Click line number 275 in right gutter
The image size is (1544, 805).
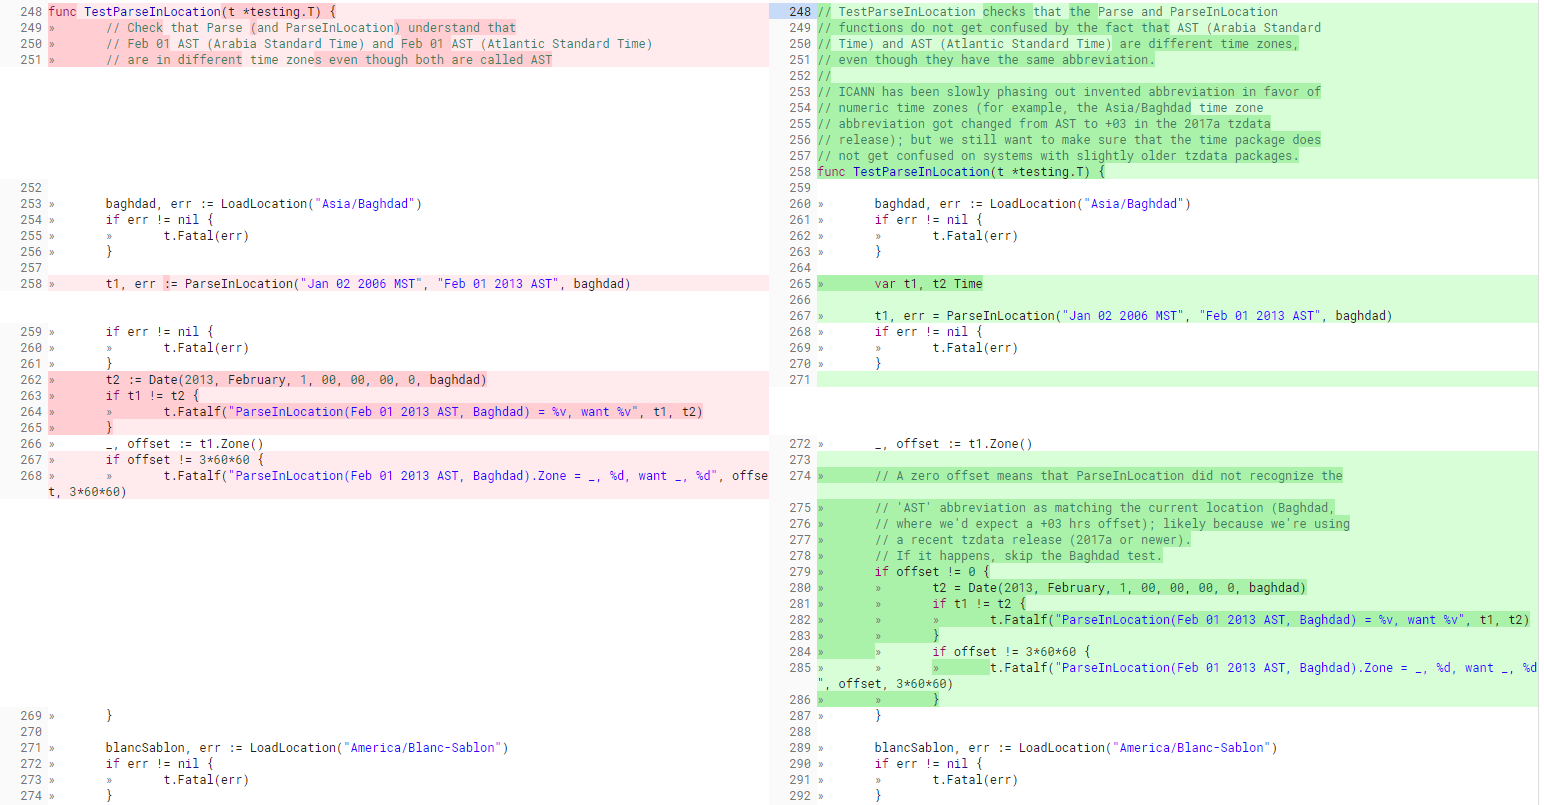(800, 508)
